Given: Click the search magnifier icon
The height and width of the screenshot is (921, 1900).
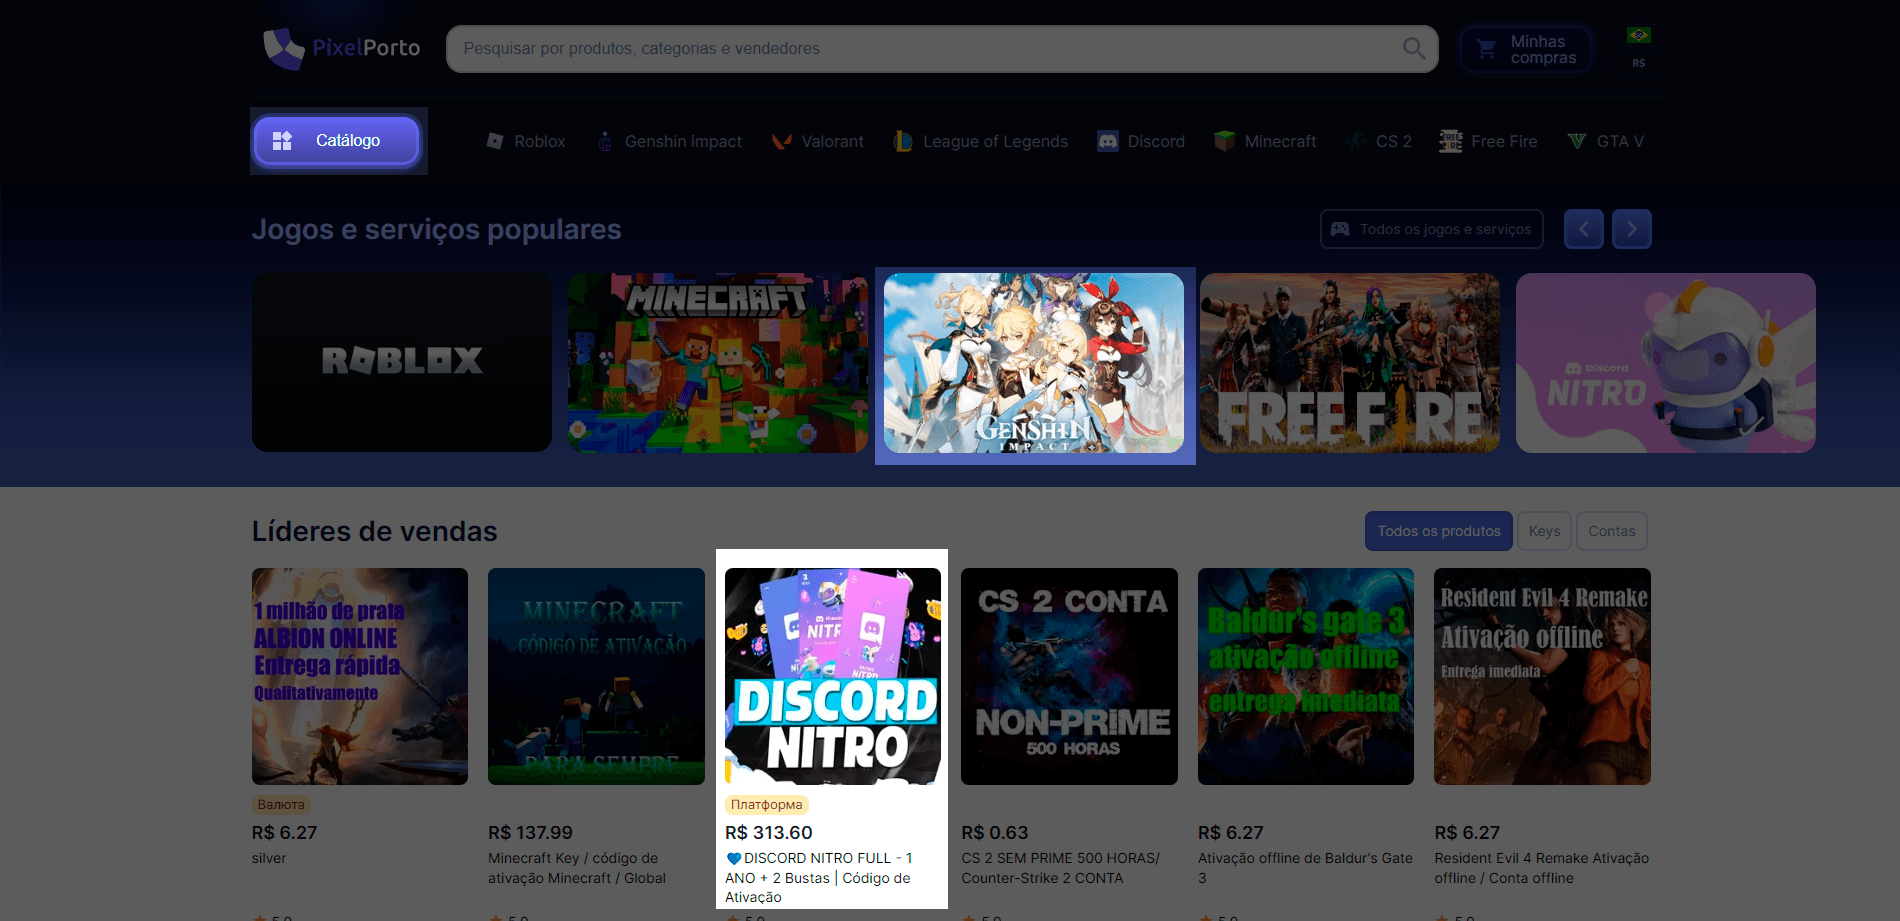Looking at the screenshot, I should tap(1414, 48).
